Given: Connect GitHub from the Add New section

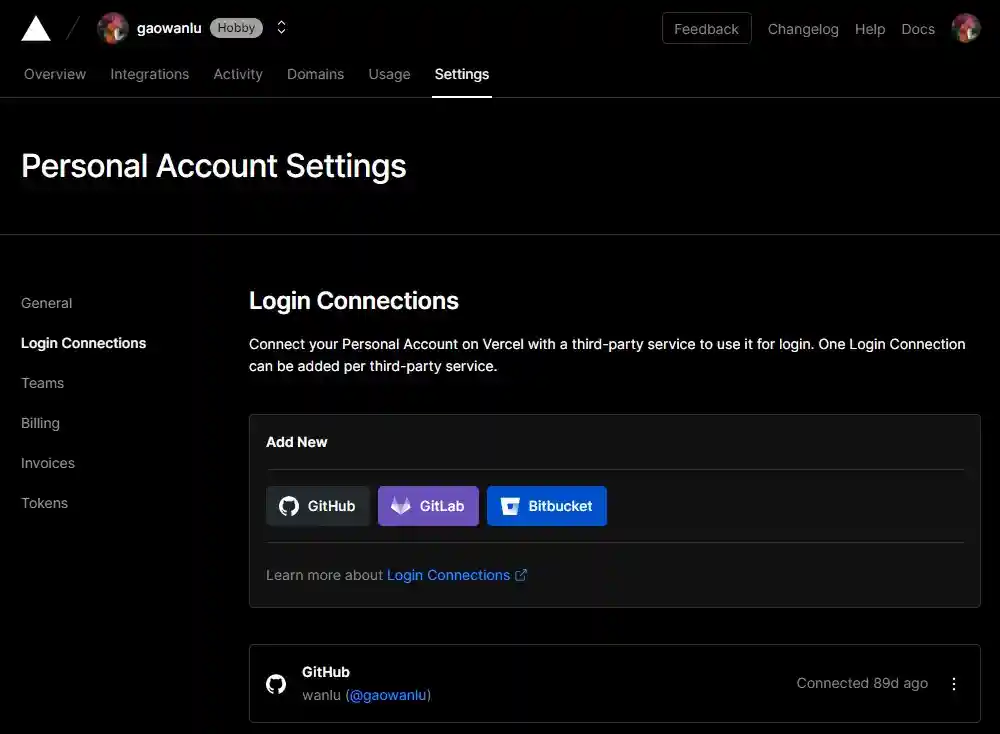Looking at the screenshot, I should click(x=317, y=506).
